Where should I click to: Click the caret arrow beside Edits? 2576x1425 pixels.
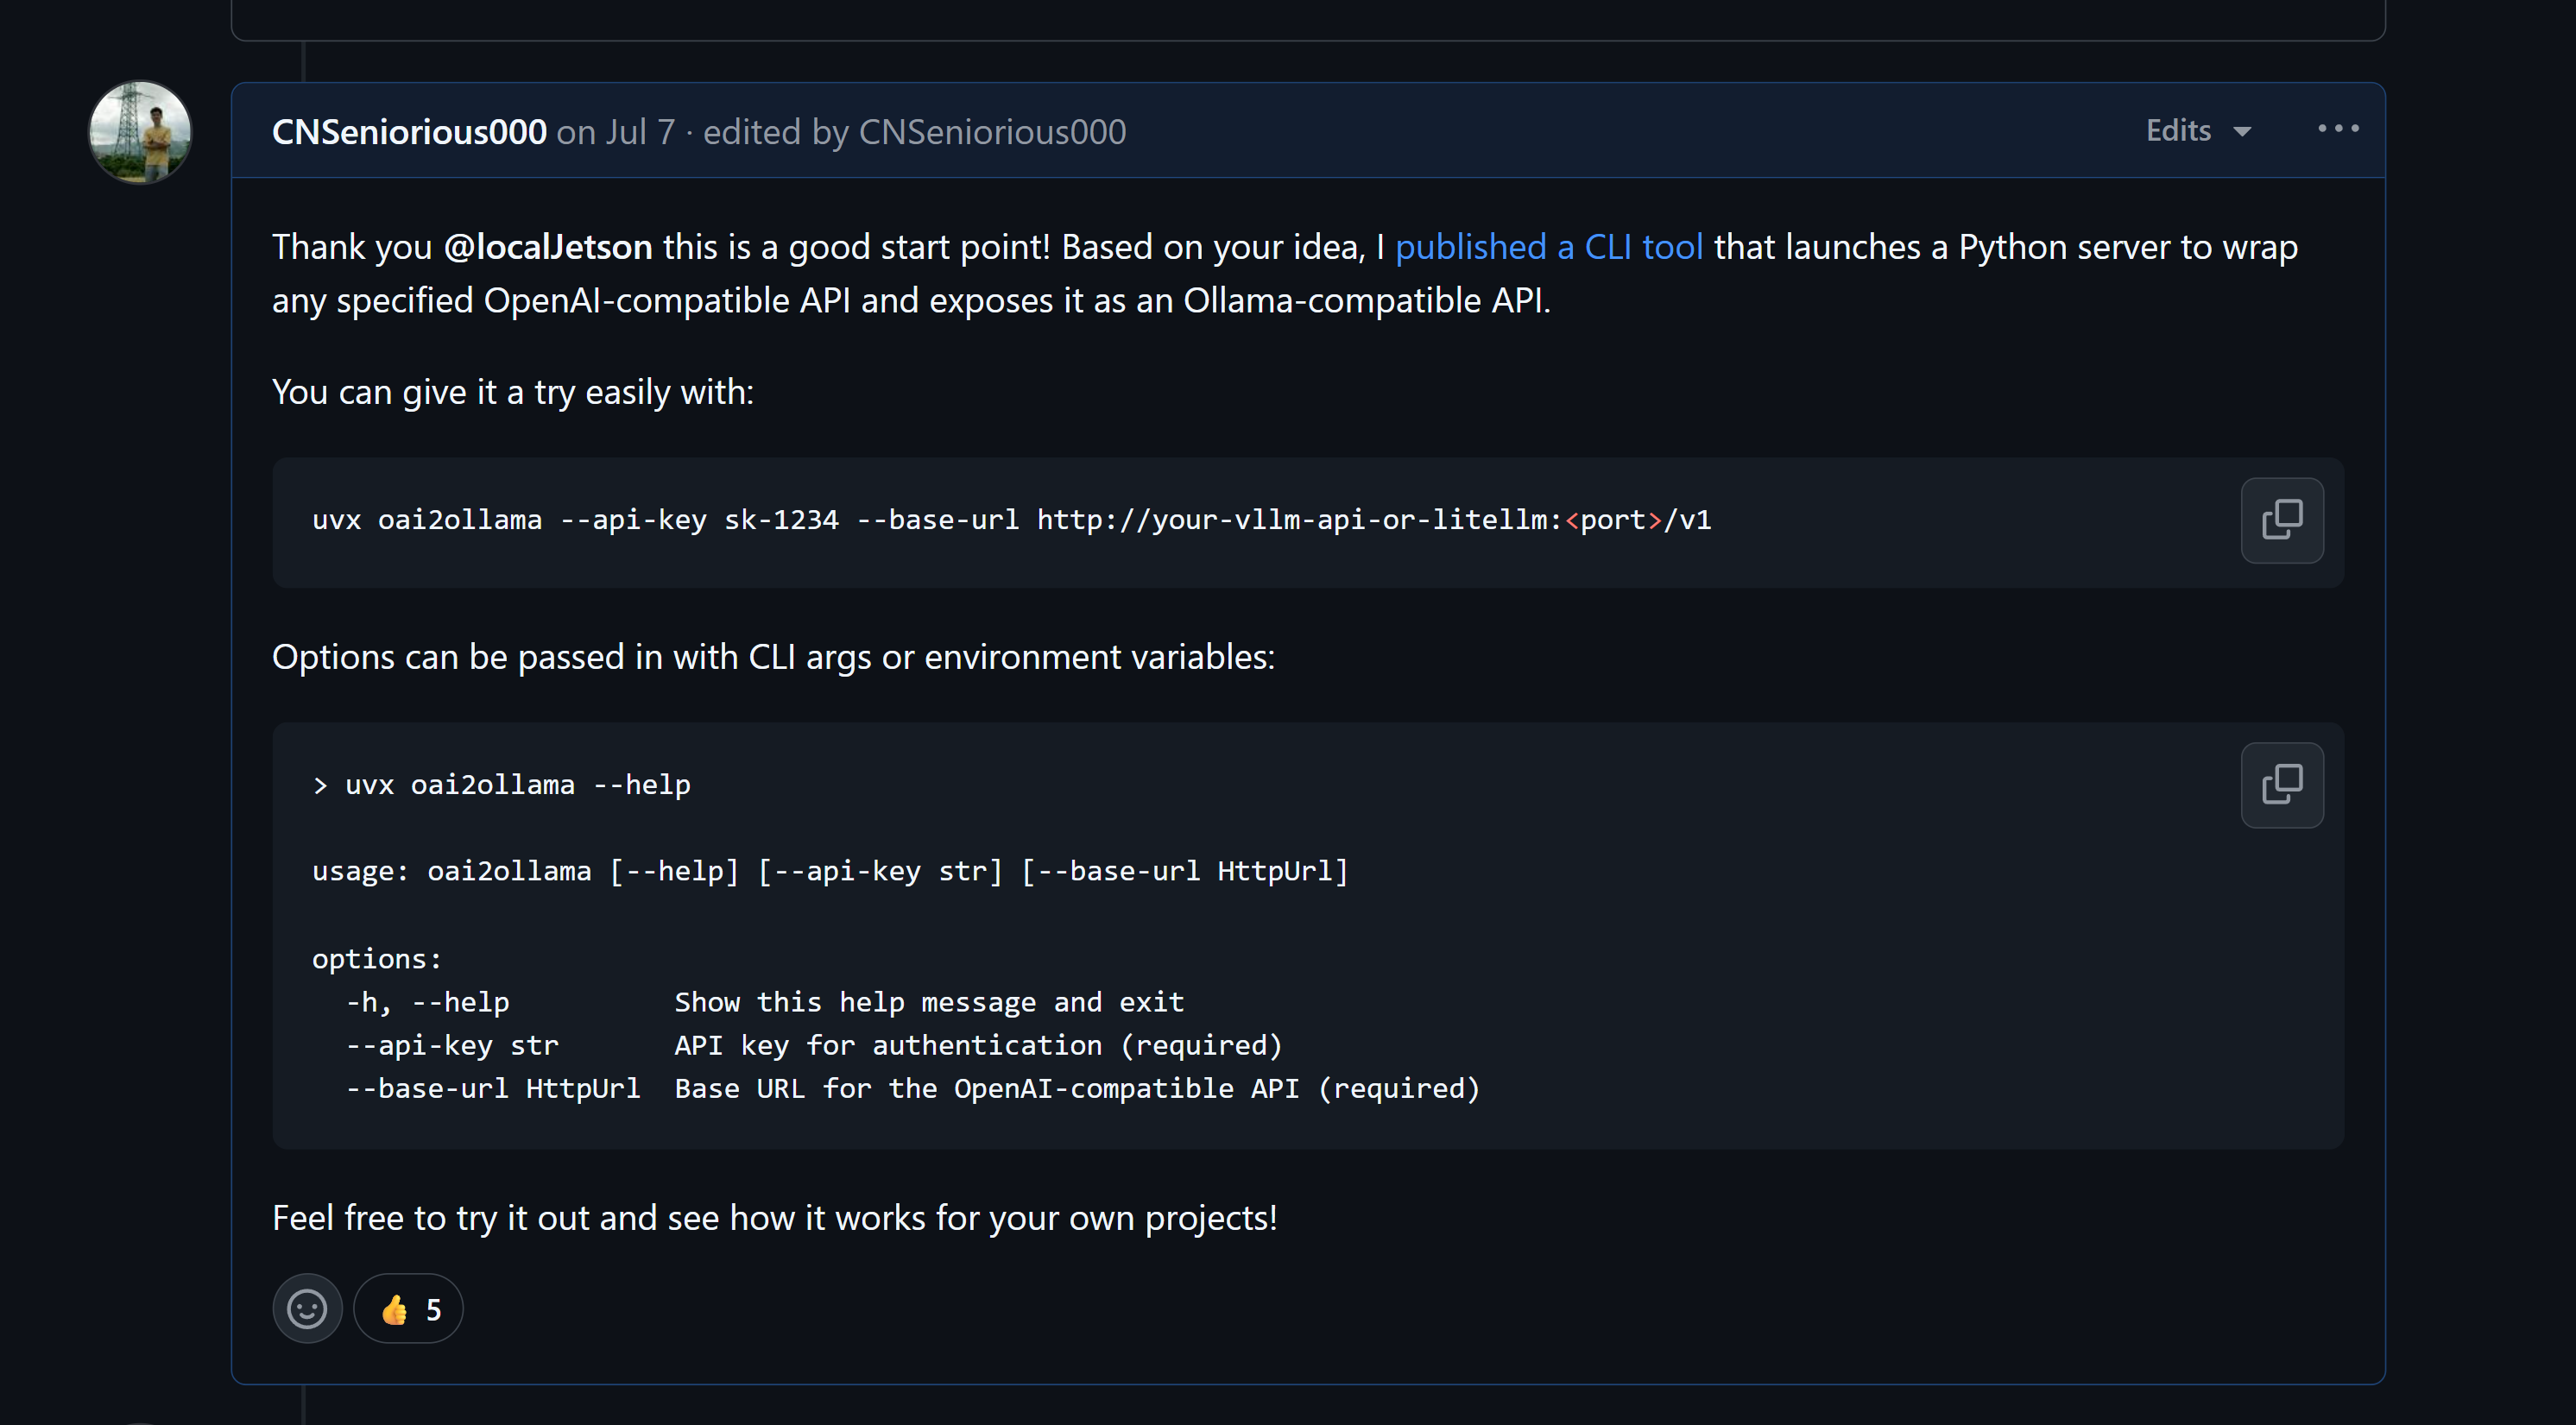pyautogui.click(x=2243, y=132)
